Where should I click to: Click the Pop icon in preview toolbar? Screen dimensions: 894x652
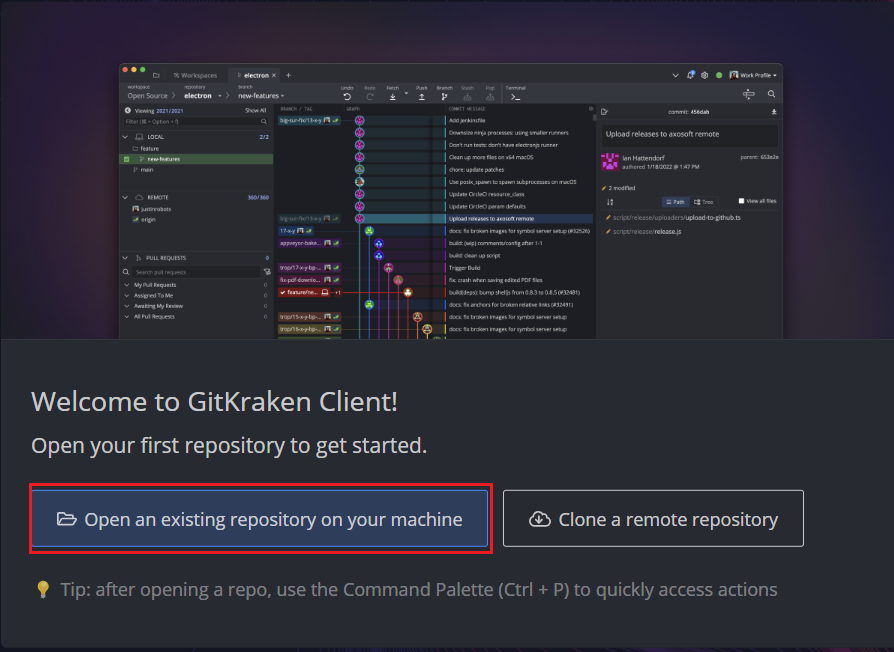pyautogui.click(x=490, y=97)
